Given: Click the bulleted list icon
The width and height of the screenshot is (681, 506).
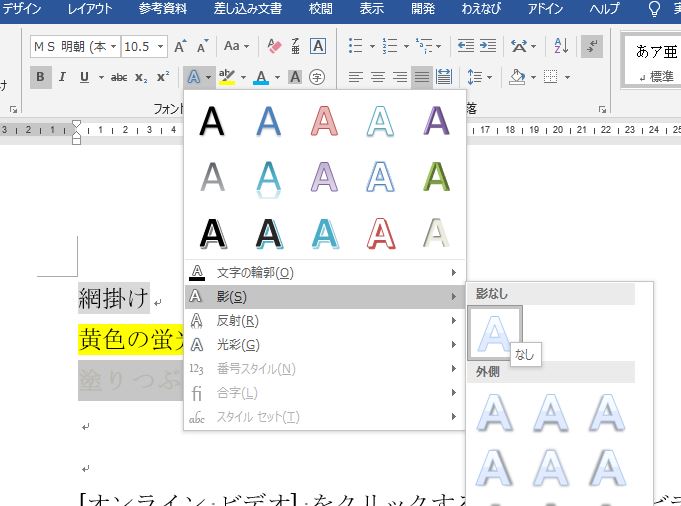Looking at the screenshot, I should (356, 46).
